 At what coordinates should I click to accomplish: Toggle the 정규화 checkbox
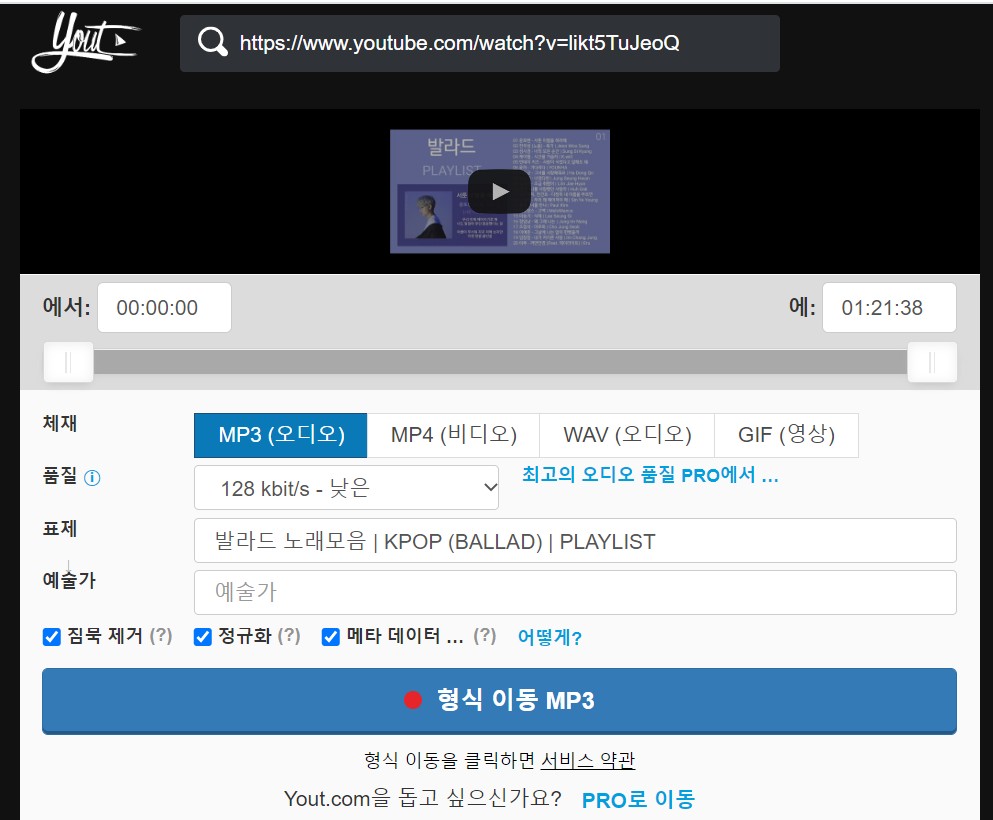pyautogui.click(x=203, y=636)
